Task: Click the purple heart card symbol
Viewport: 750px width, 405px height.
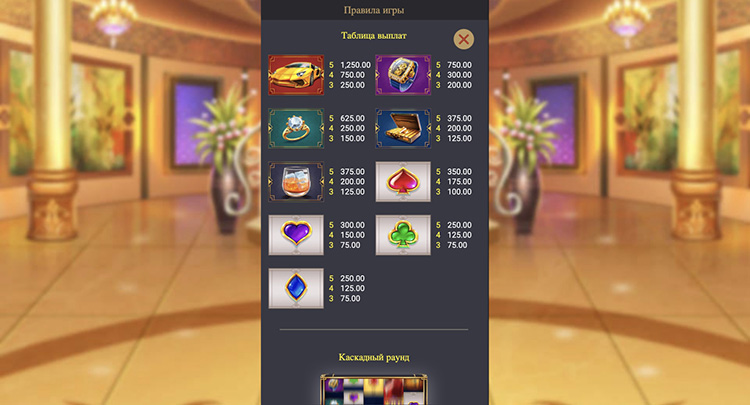Action: [x=296, y=235]
